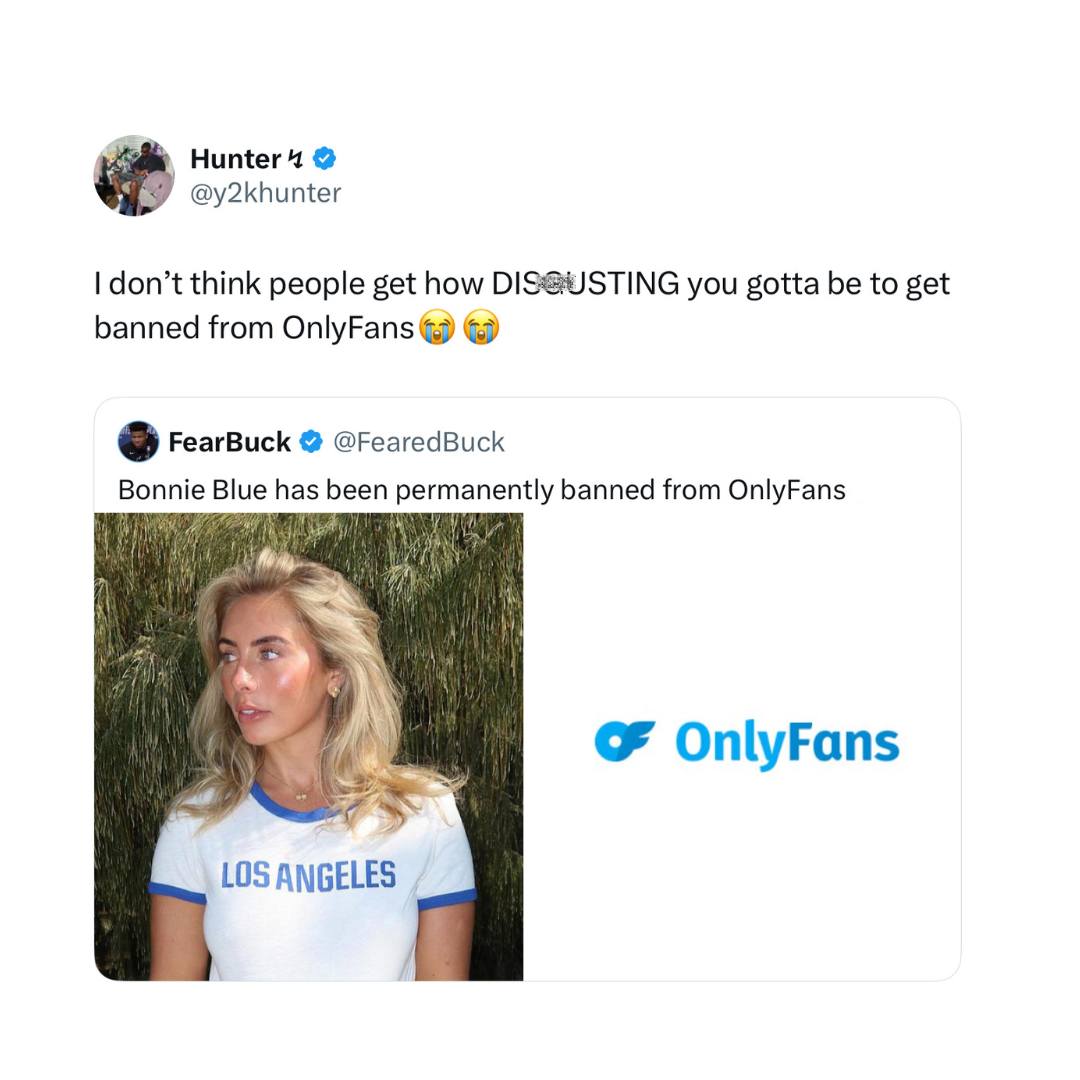This screenshot has height=1080, width=1080.
Task: Click the OnlyFans wordmark in the image
Action: [x=787, y=743]
